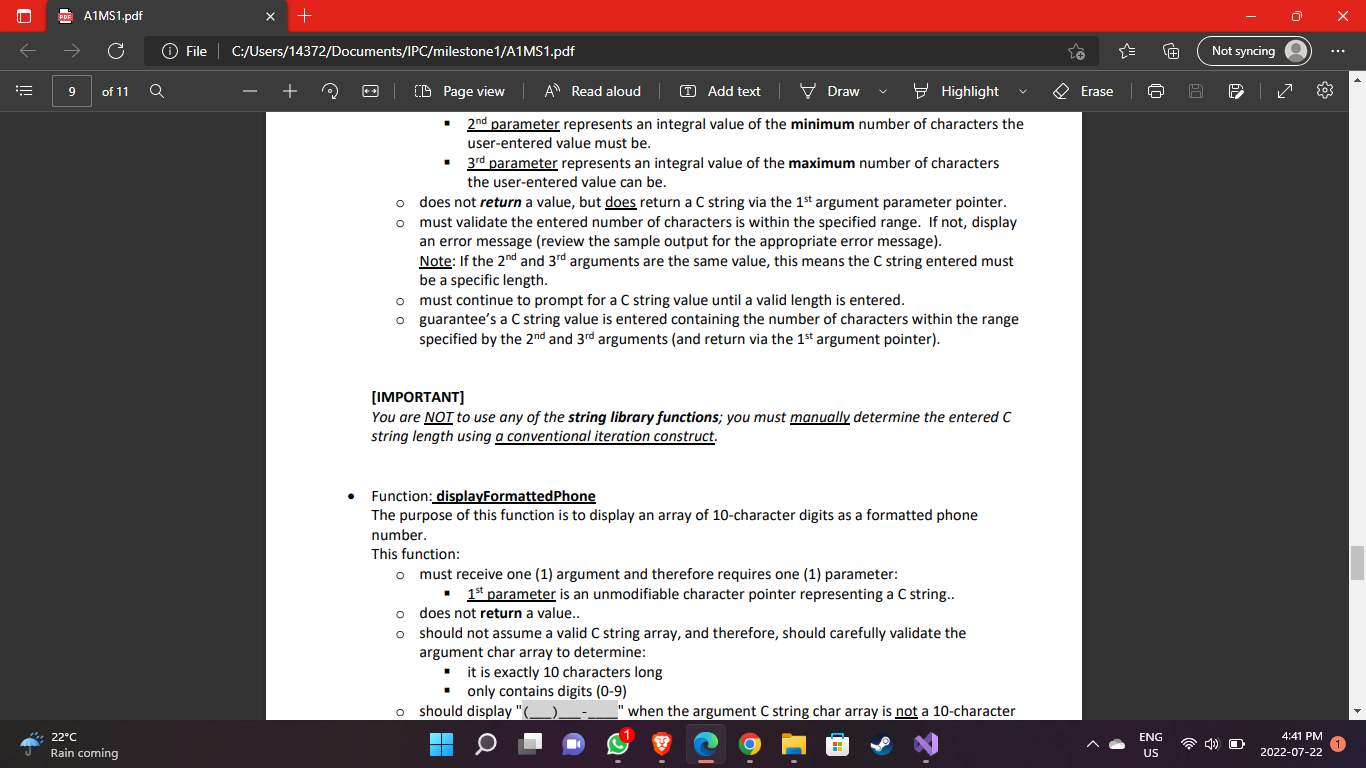The image size is (1366, 768).
Task: Open Task View from the taskbar
Action: pyautogui.click(x=529, y=744)
